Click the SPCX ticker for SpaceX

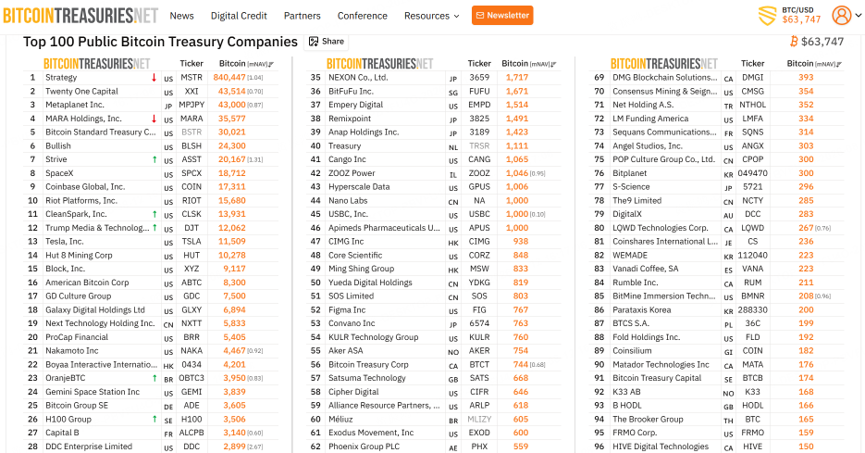pyautogui.click(x=191, y=173)
